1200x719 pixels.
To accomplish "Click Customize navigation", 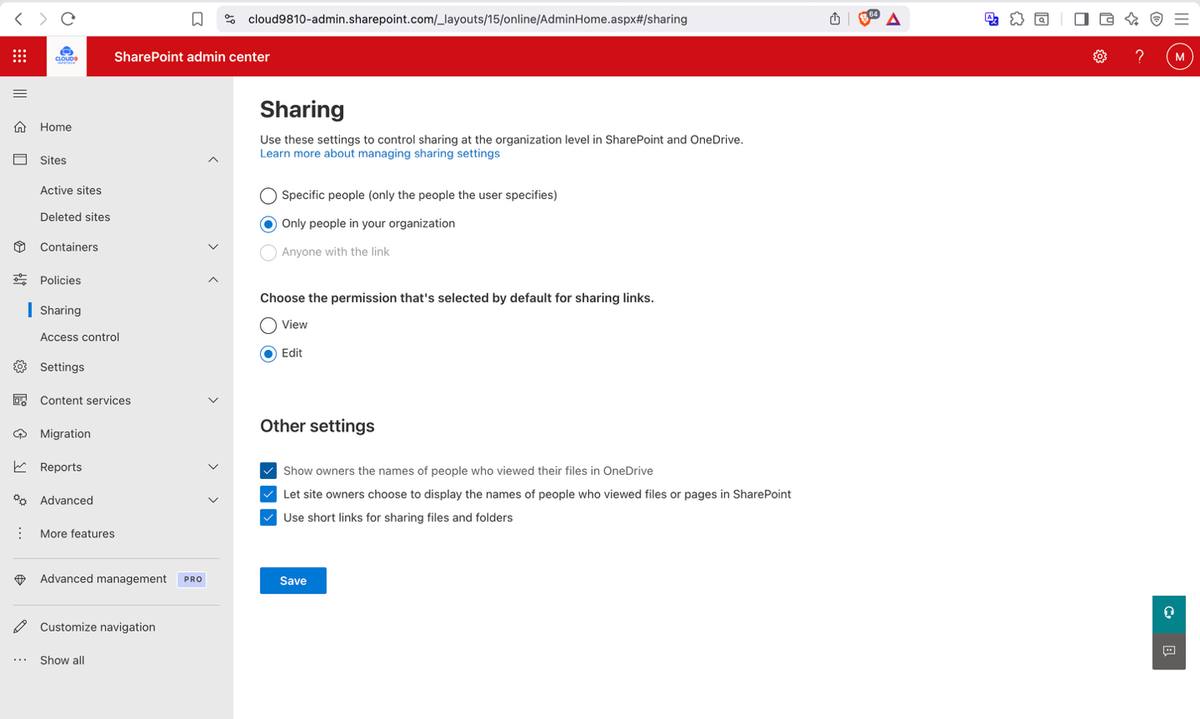I will [x=98, y=627].
